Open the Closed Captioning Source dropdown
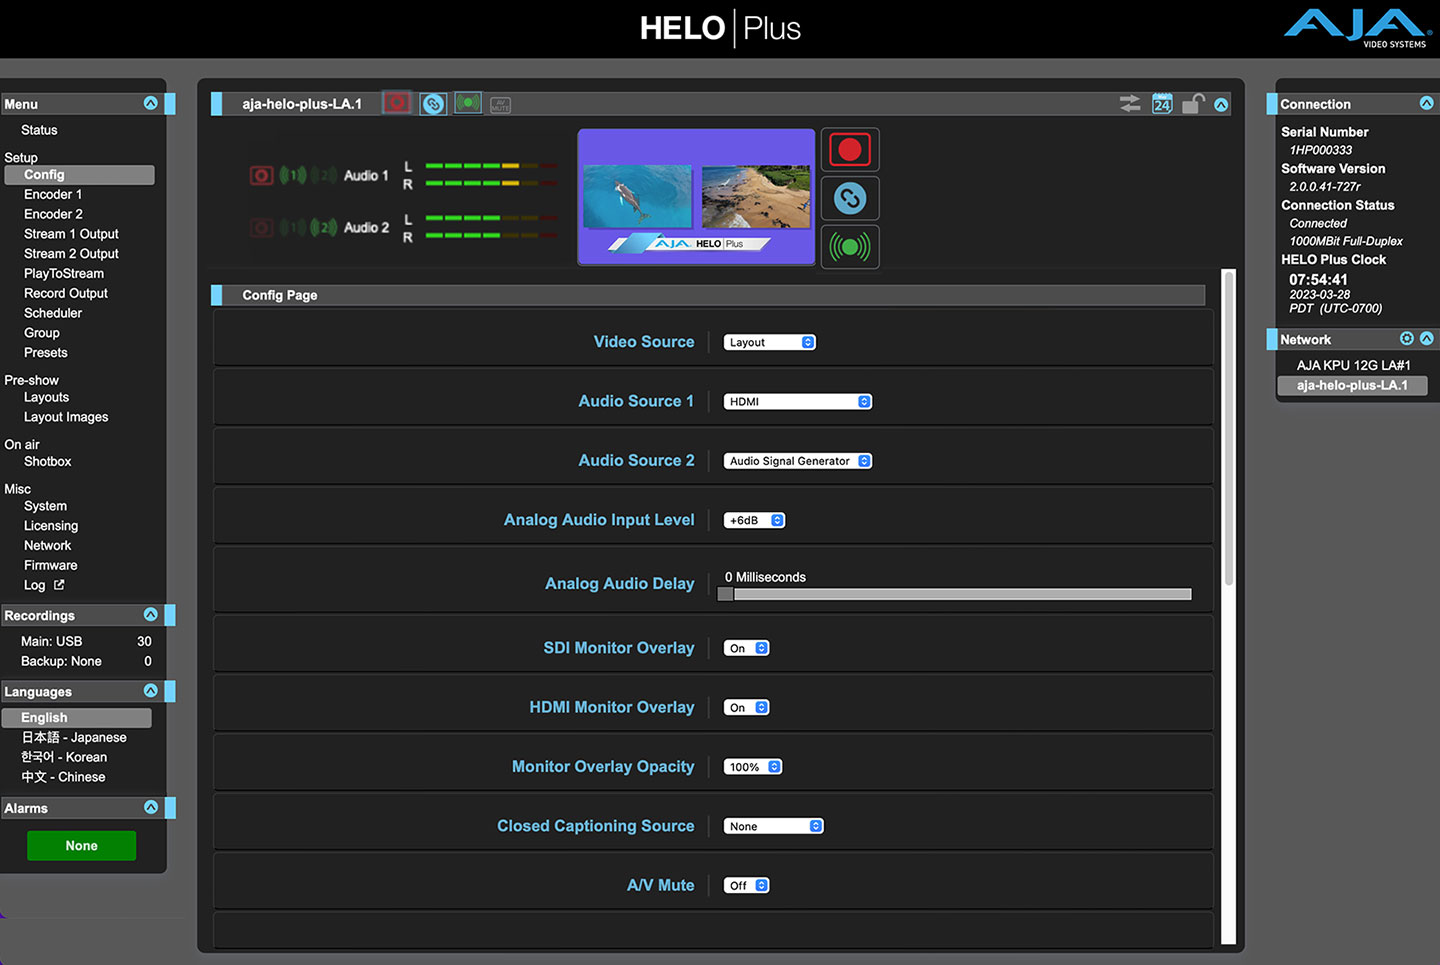Screen dimensions: 1440x965 pos(773,826)
